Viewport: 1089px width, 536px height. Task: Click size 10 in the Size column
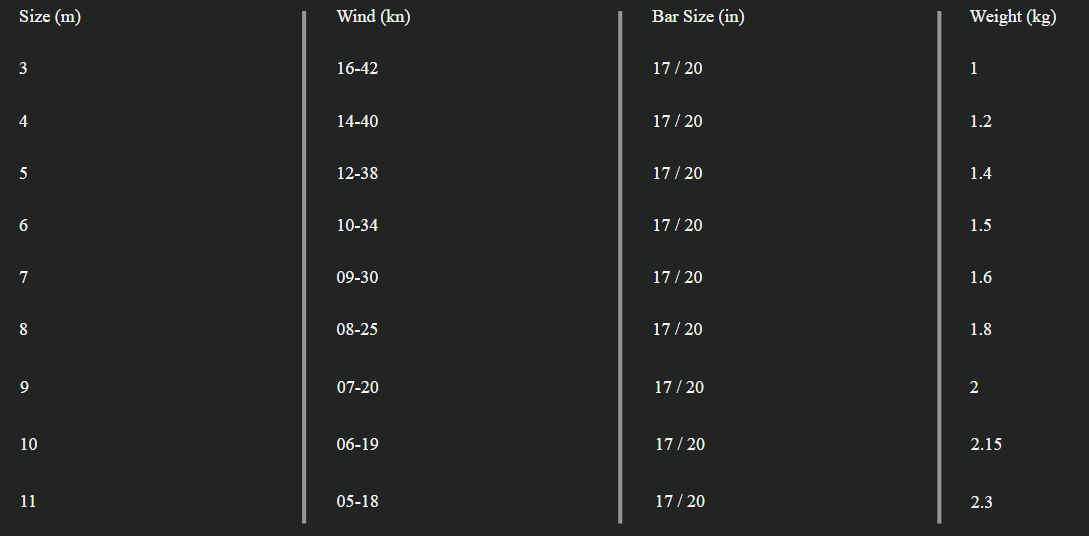pyautogui.click(x=28, y=444)
